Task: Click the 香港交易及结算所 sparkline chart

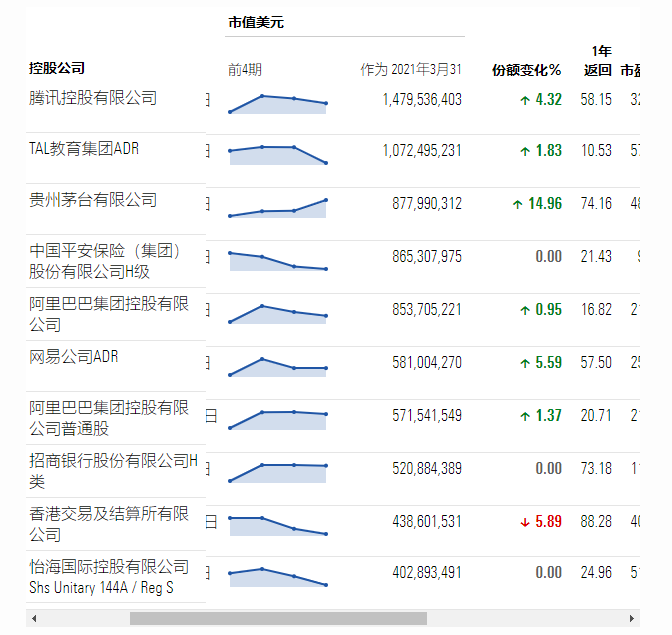Action: click(x=277, y=525)
